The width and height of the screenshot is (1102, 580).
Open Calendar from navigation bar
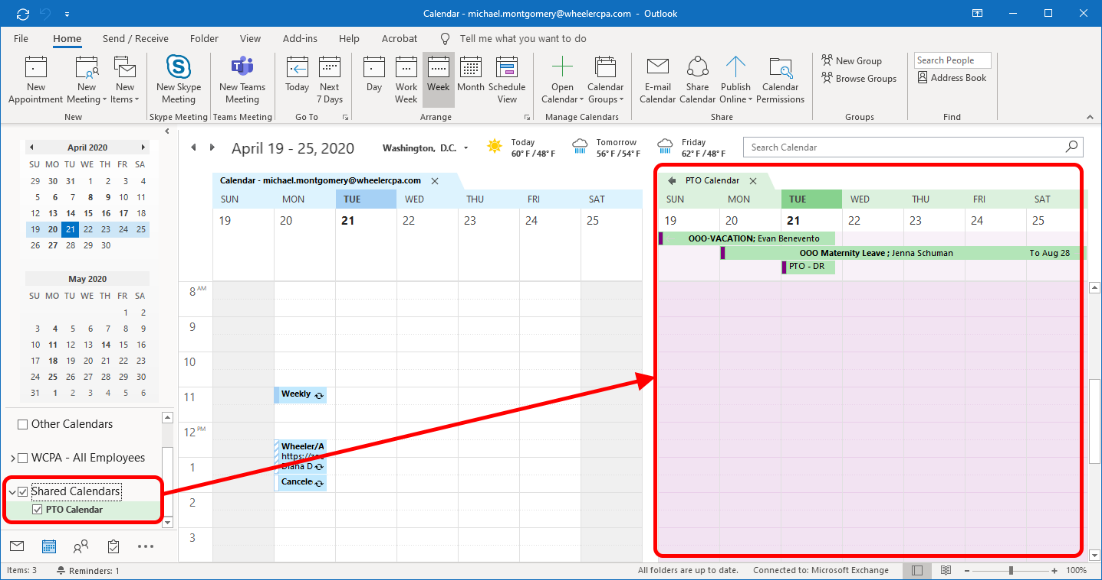(x=48, y=546)
